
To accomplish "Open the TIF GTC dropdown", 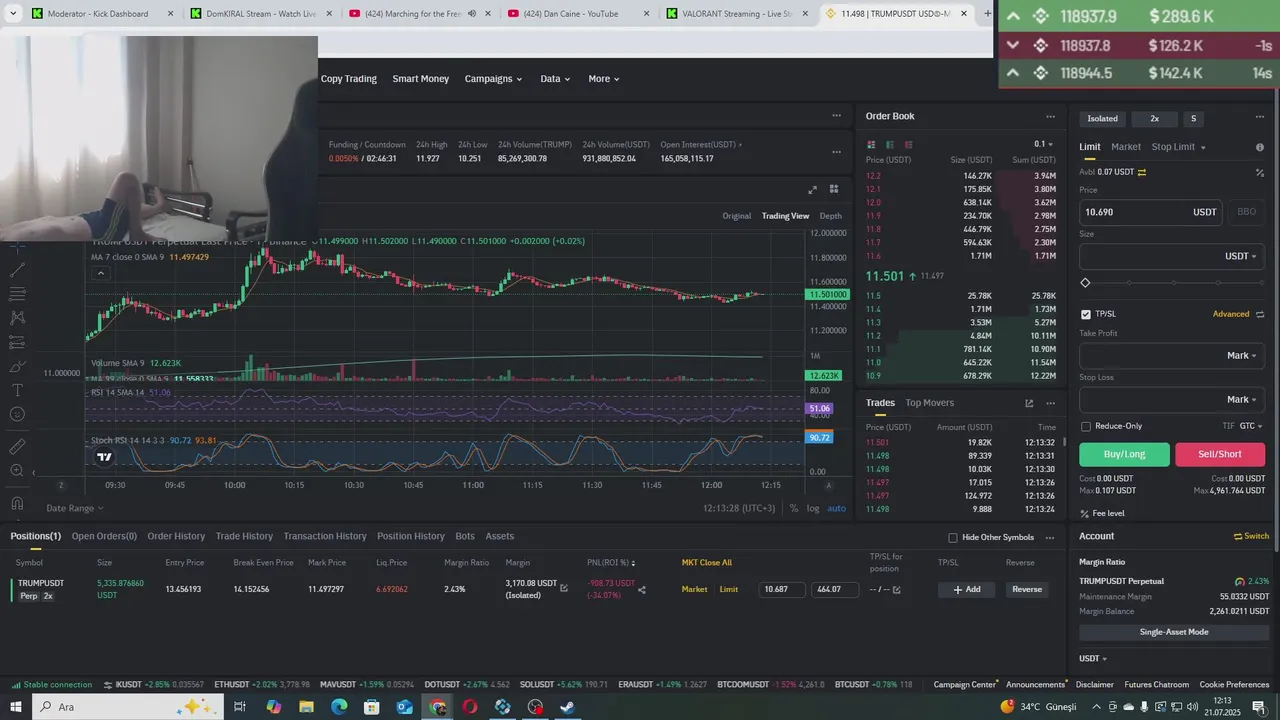I will pos(1251,426).
